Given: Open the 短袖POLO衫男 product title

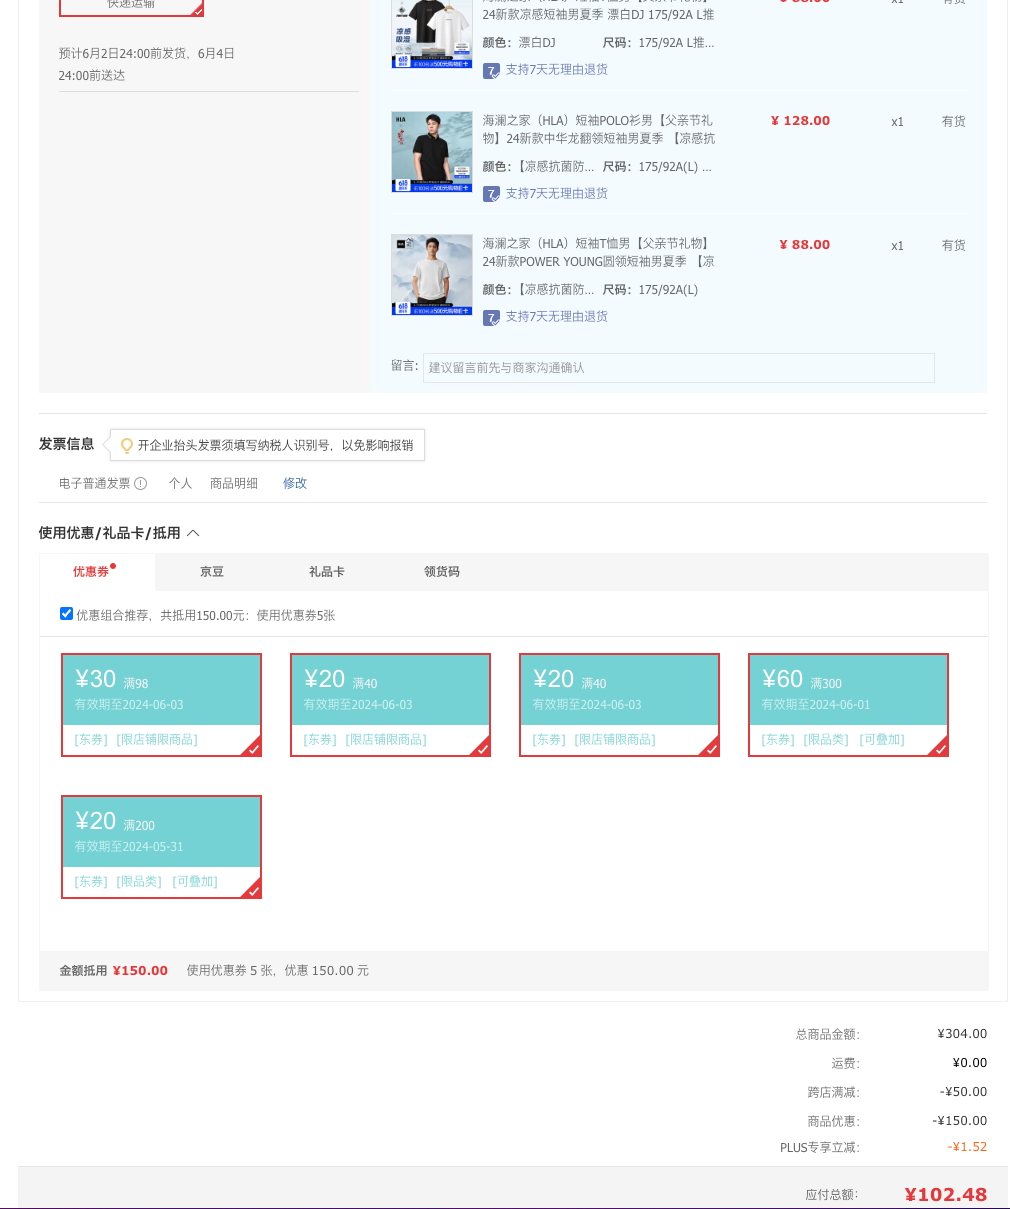Looking at the screenshot, I should (598, 129).
